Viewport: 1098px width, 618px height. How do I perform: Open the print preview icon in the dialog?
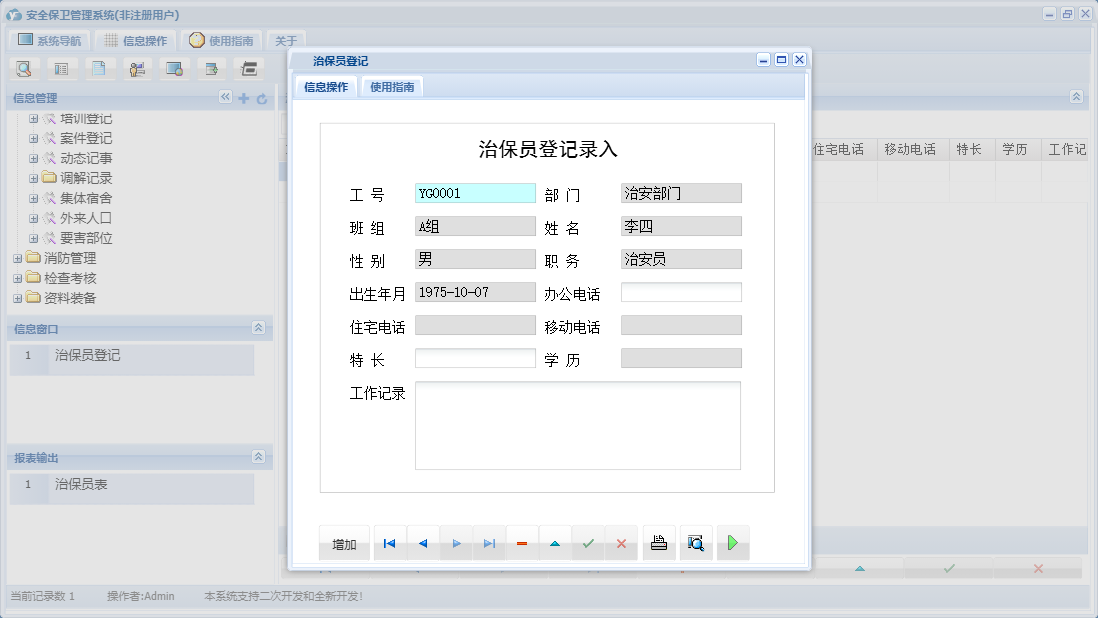click(x=696, y=542)
